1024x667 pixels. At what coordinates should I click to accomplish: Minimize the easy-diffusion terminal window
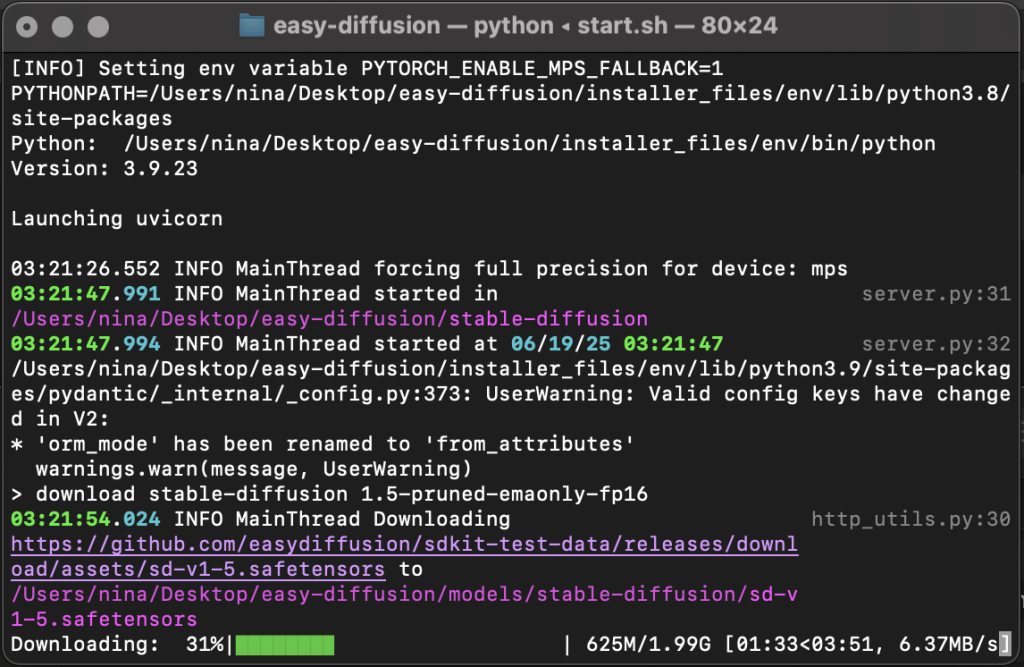pyautogui.click(x=63, y=27)
